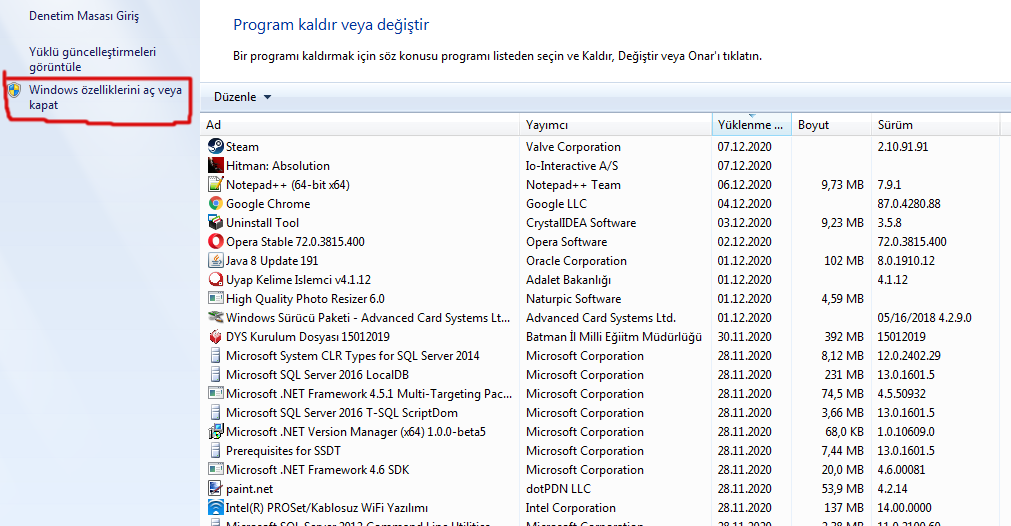Select the Hitman: Absolution icon
Viewport: 1011px width, 526px height.
(215, 166)
